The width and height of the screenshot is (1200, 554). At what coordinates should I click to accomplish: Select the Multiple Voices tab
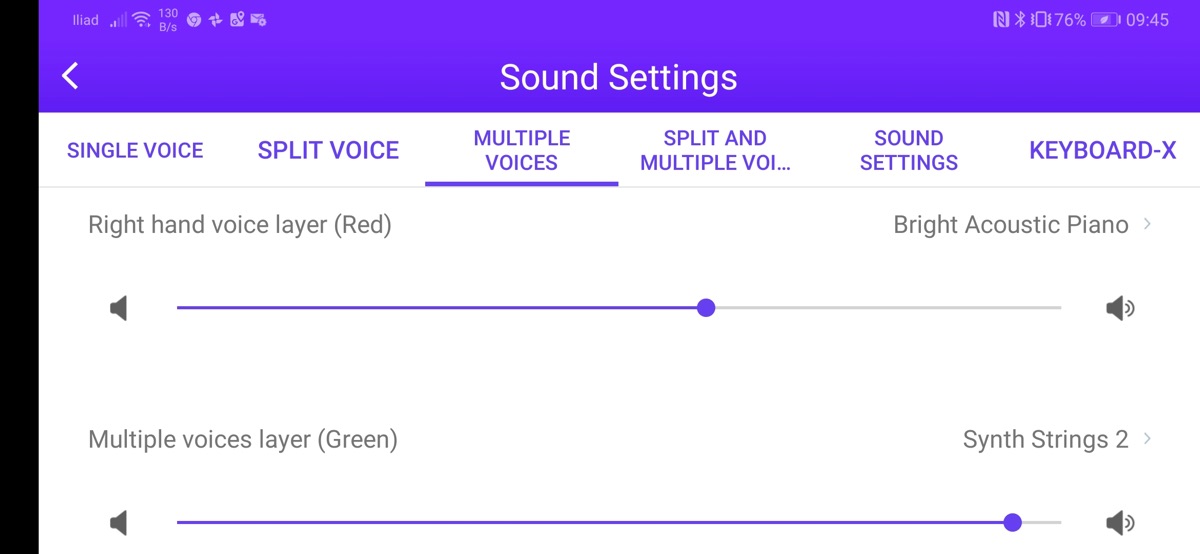point(522,150)
